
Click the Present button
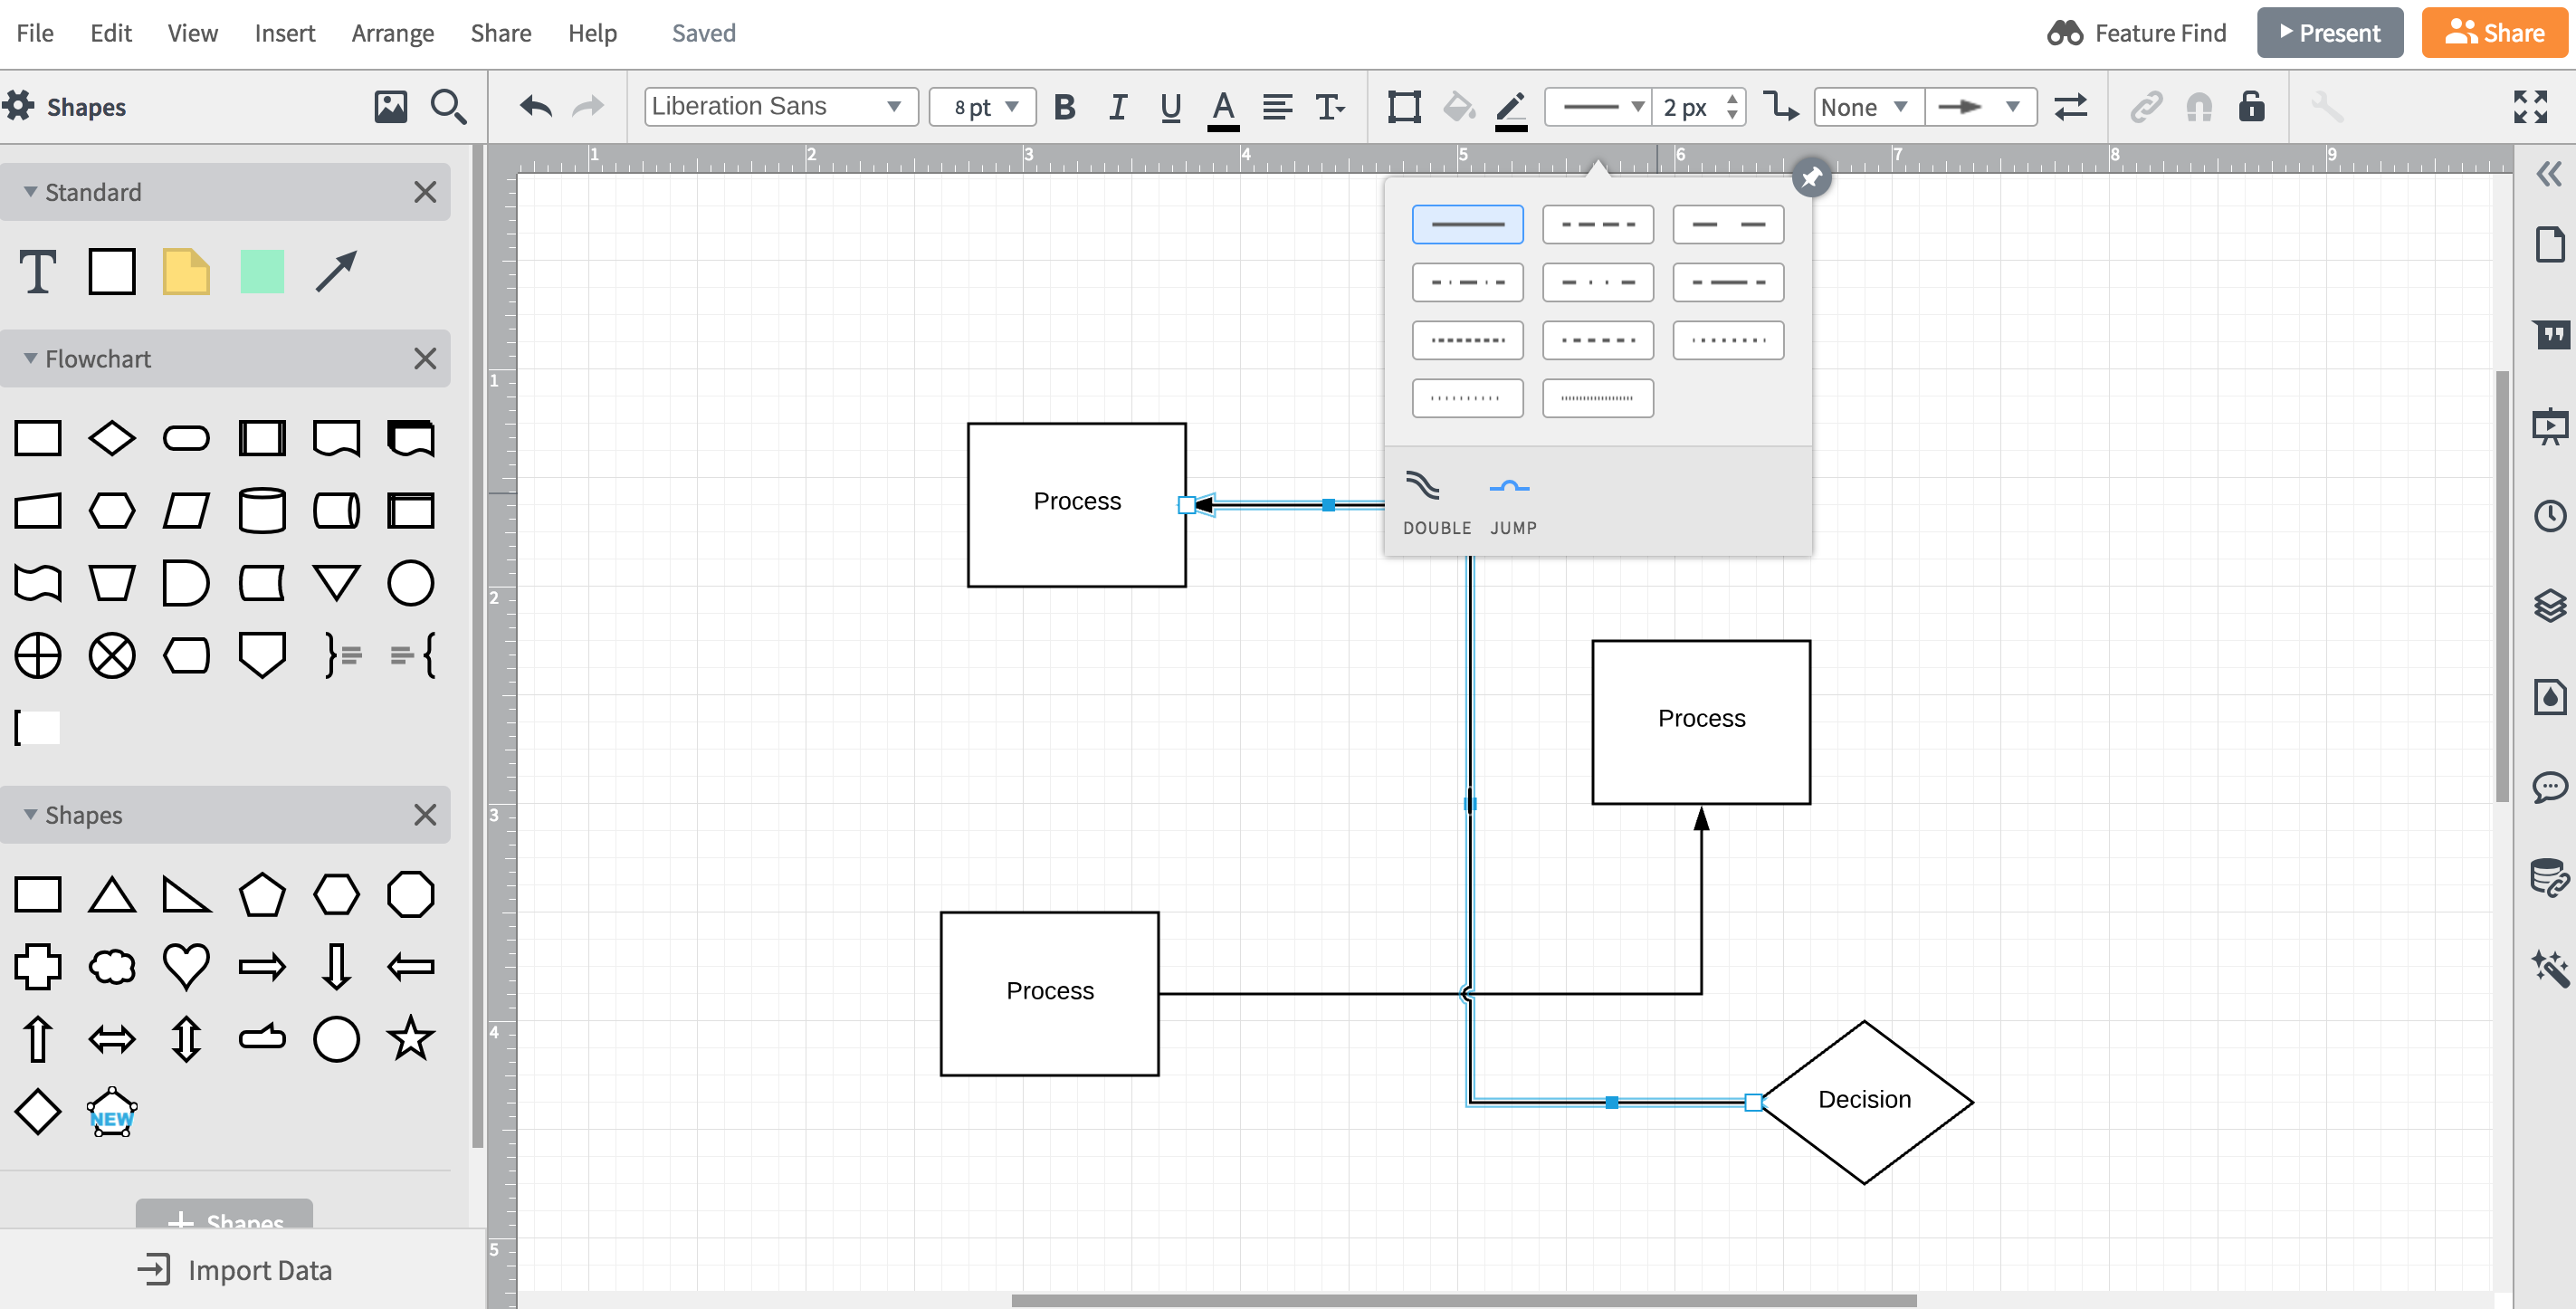(x=2330, y=32)
